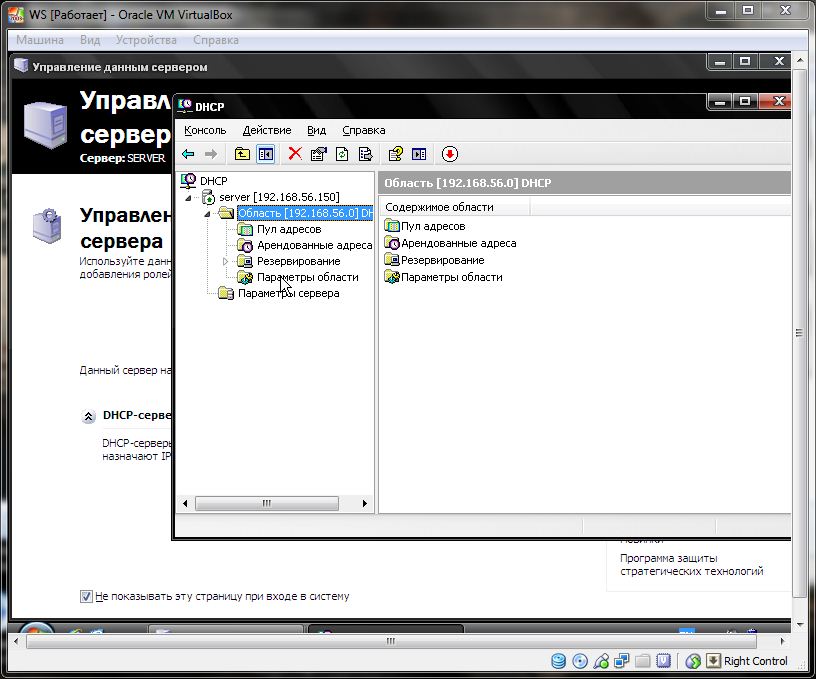Viewport: 816px width, 679px height.
Task: Open 'Программа защиты стратегических технологий' link
Action: (x=692, y=565)
